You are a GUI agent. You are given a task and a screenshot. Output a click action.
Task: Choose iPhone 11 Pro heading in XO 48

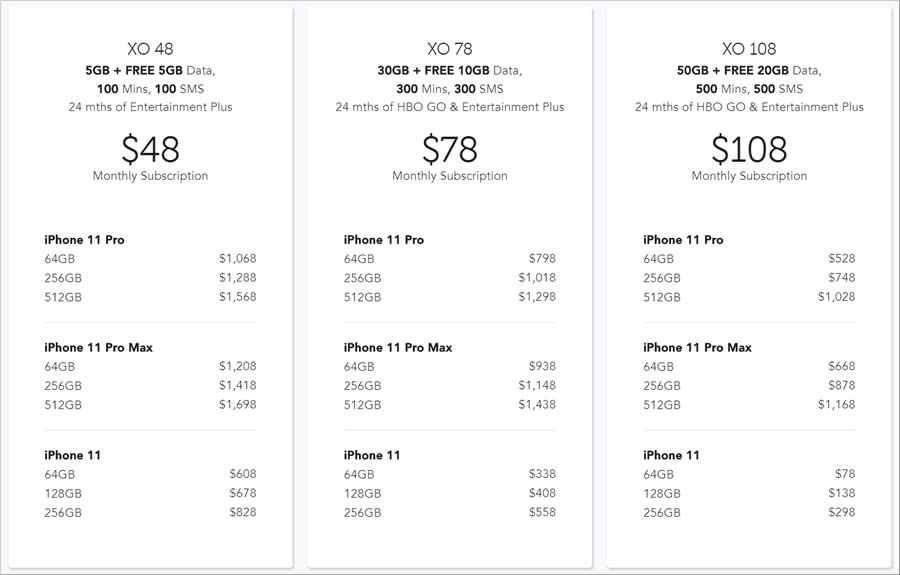click(84, 240)
